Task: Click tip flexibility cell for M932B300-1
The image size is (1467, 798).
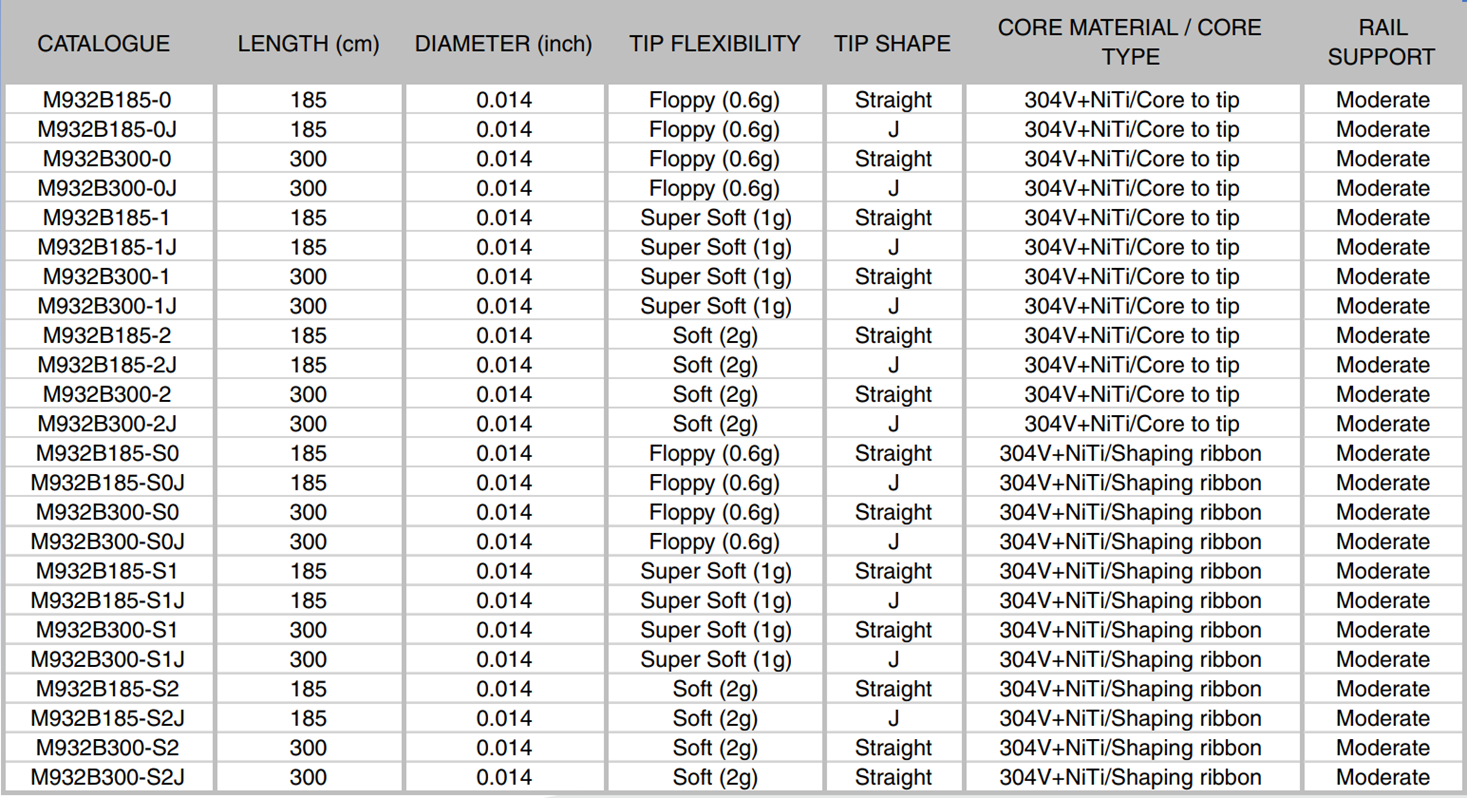Action: tap(715, 276)
